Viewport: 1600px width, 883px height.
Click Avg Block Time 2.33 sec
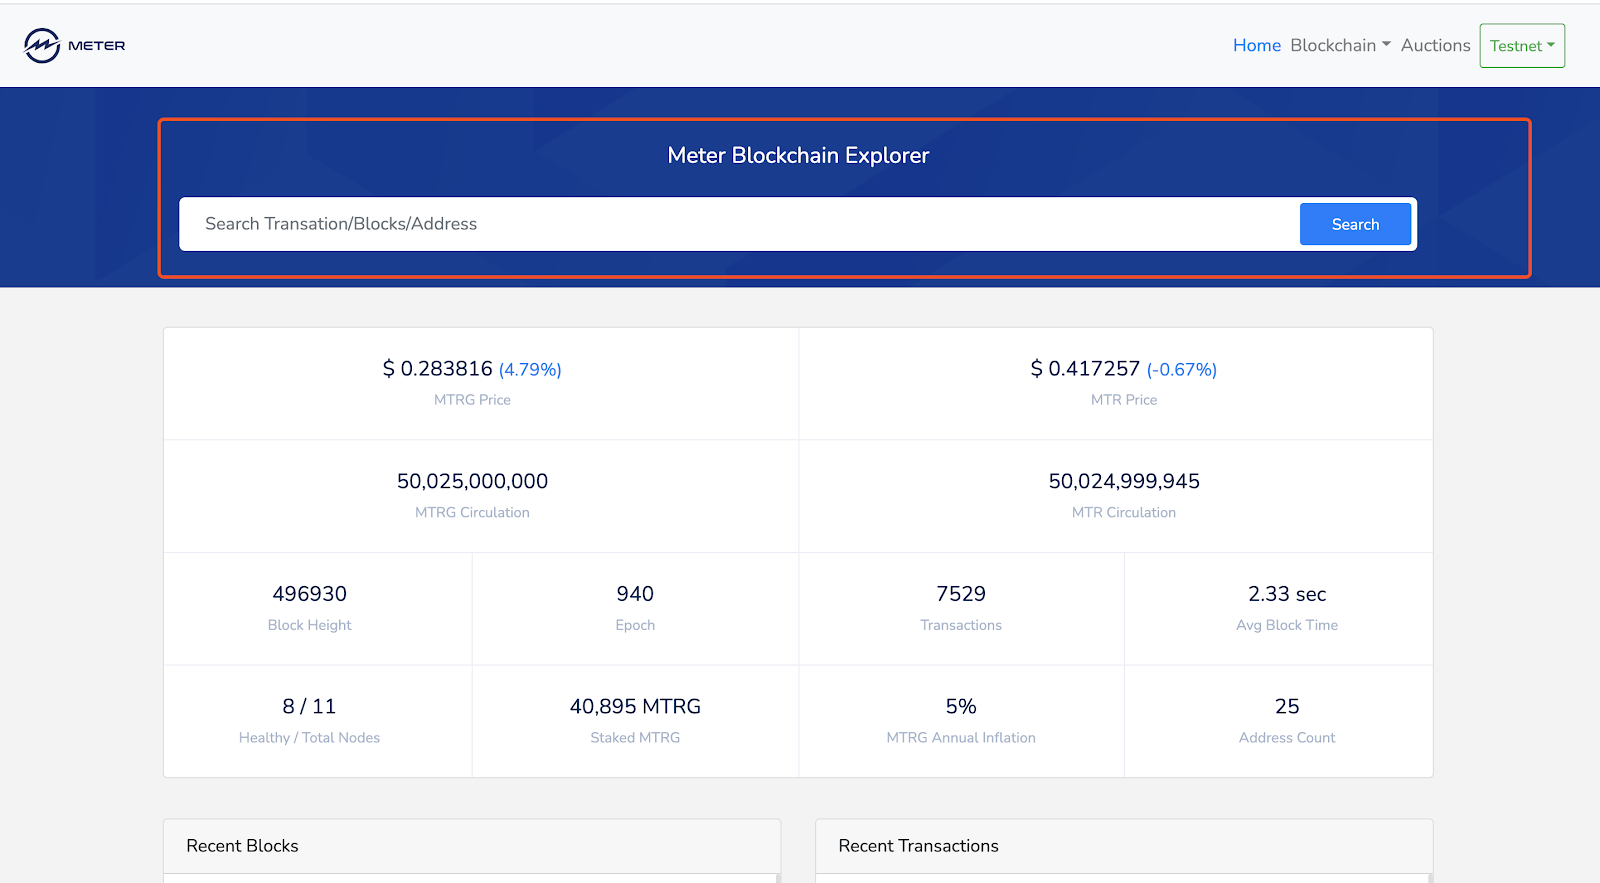pyautogui.click(x=1287, y=594)
